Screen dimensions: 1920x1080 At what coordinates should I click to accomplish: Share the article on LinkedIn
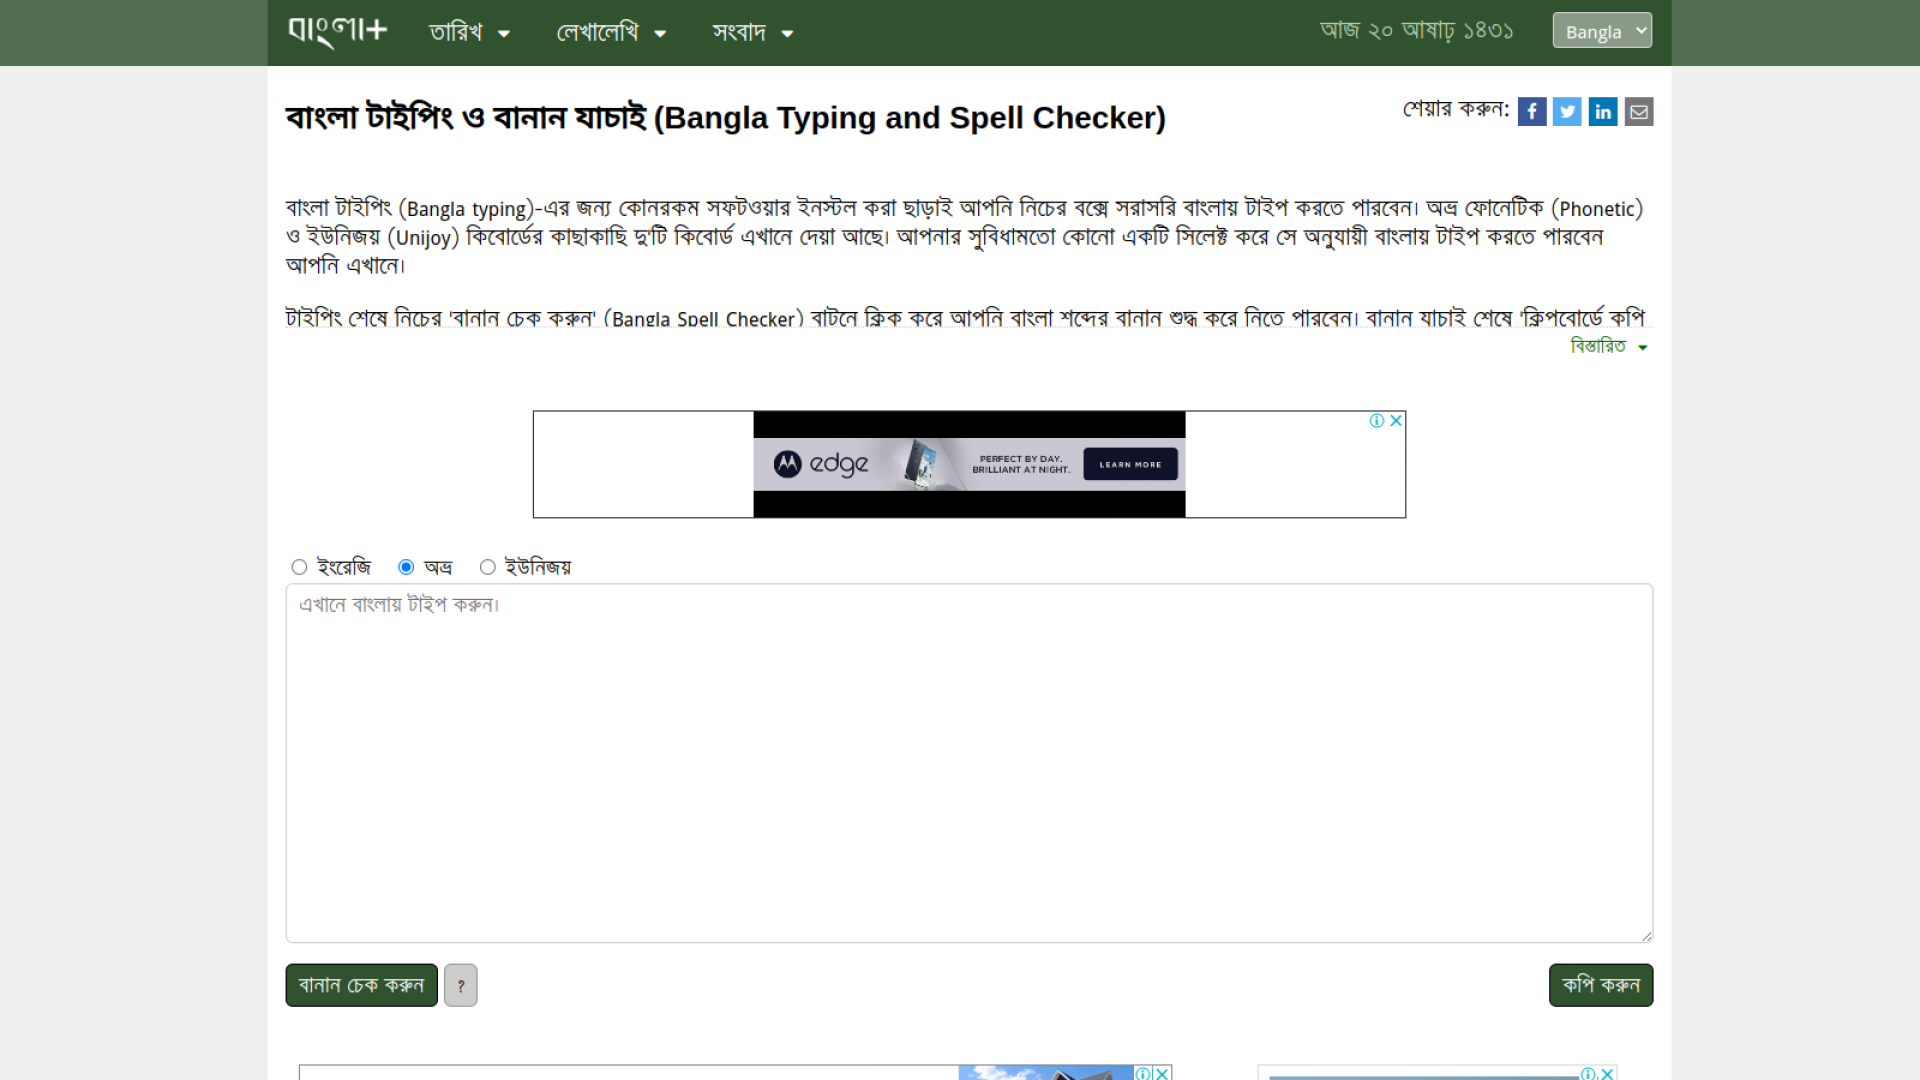tap(1603, 111)
